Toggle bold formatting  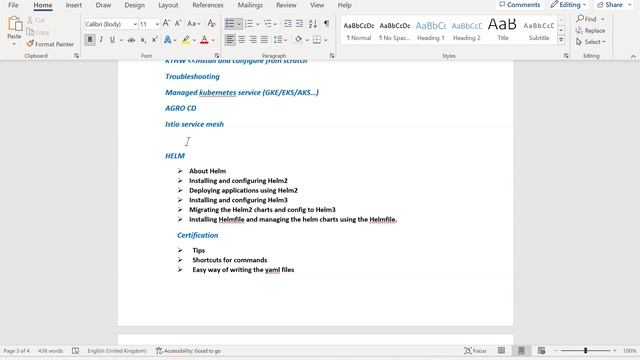[x=90, y=40]
